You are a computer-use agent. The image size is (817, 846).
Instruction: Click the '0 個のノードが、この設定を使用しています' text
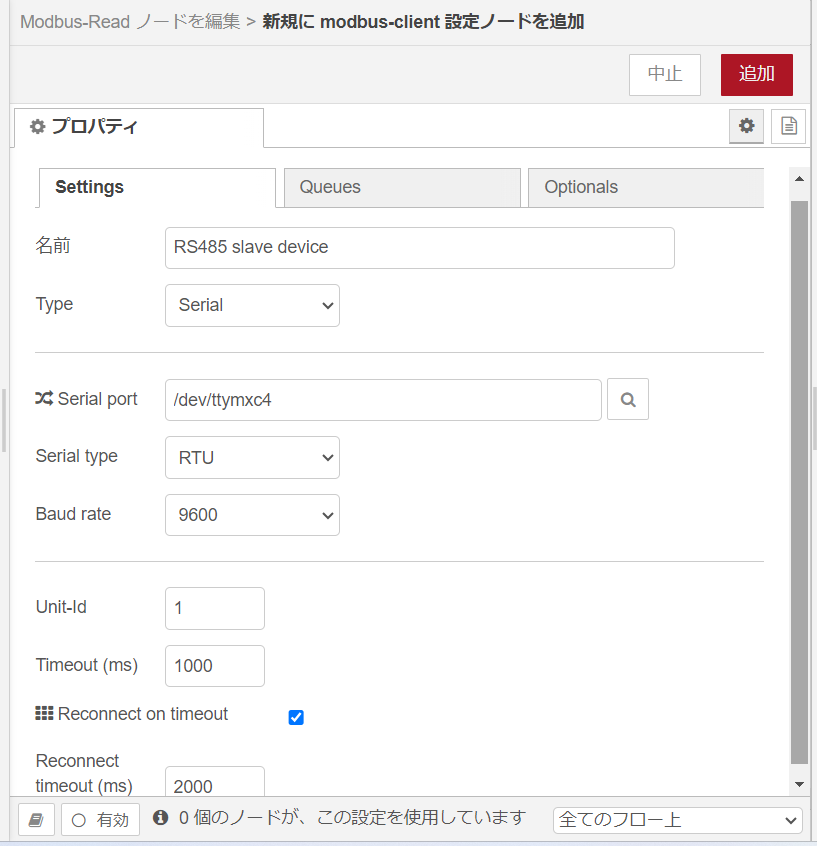[352, 818]
